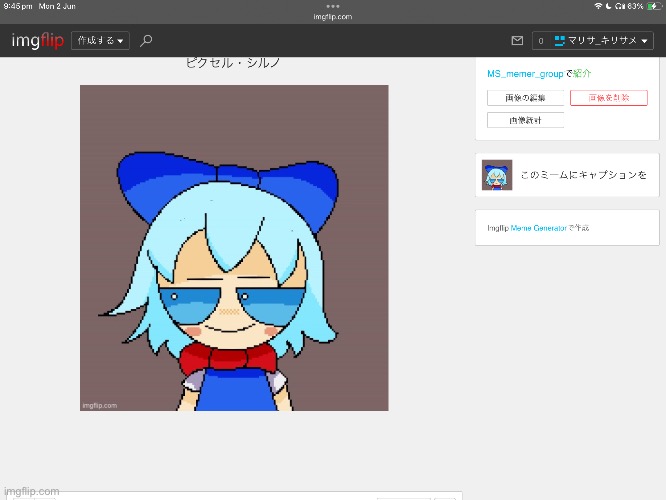Open the notification count 0

(x=541, y=41)
